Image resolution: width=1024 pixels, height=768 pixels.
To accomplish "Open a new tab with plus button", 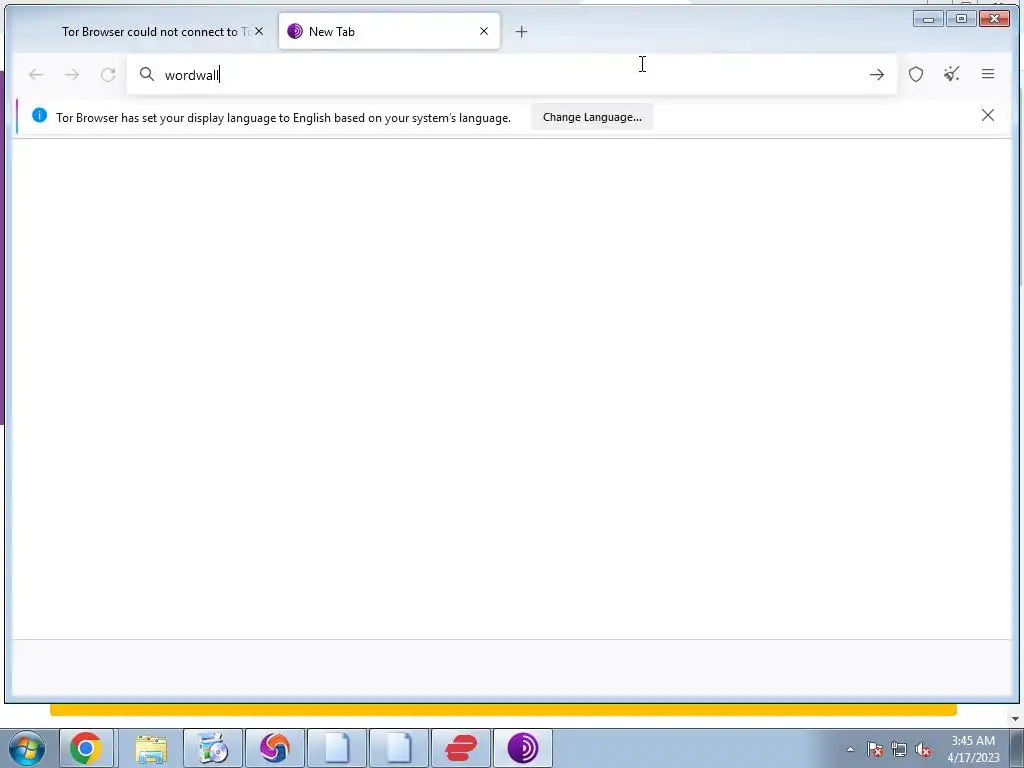I will coord(521,31).
